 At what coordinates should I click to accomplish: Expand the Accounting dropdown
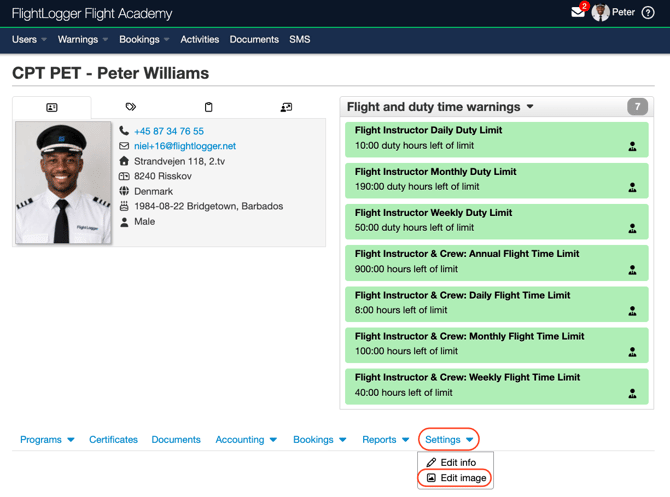247,439
